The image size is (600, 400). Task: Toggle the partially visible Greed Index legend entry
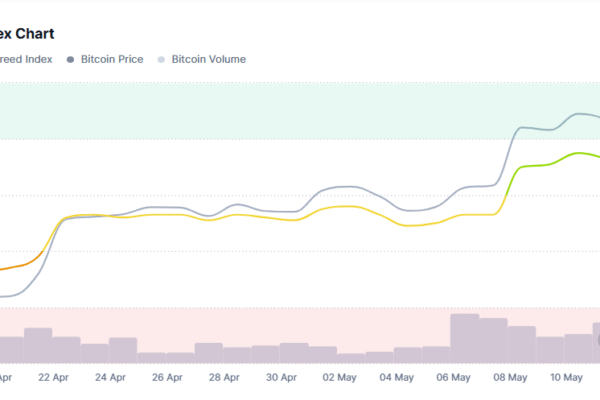pyautogui.click(x=26, y=59)
